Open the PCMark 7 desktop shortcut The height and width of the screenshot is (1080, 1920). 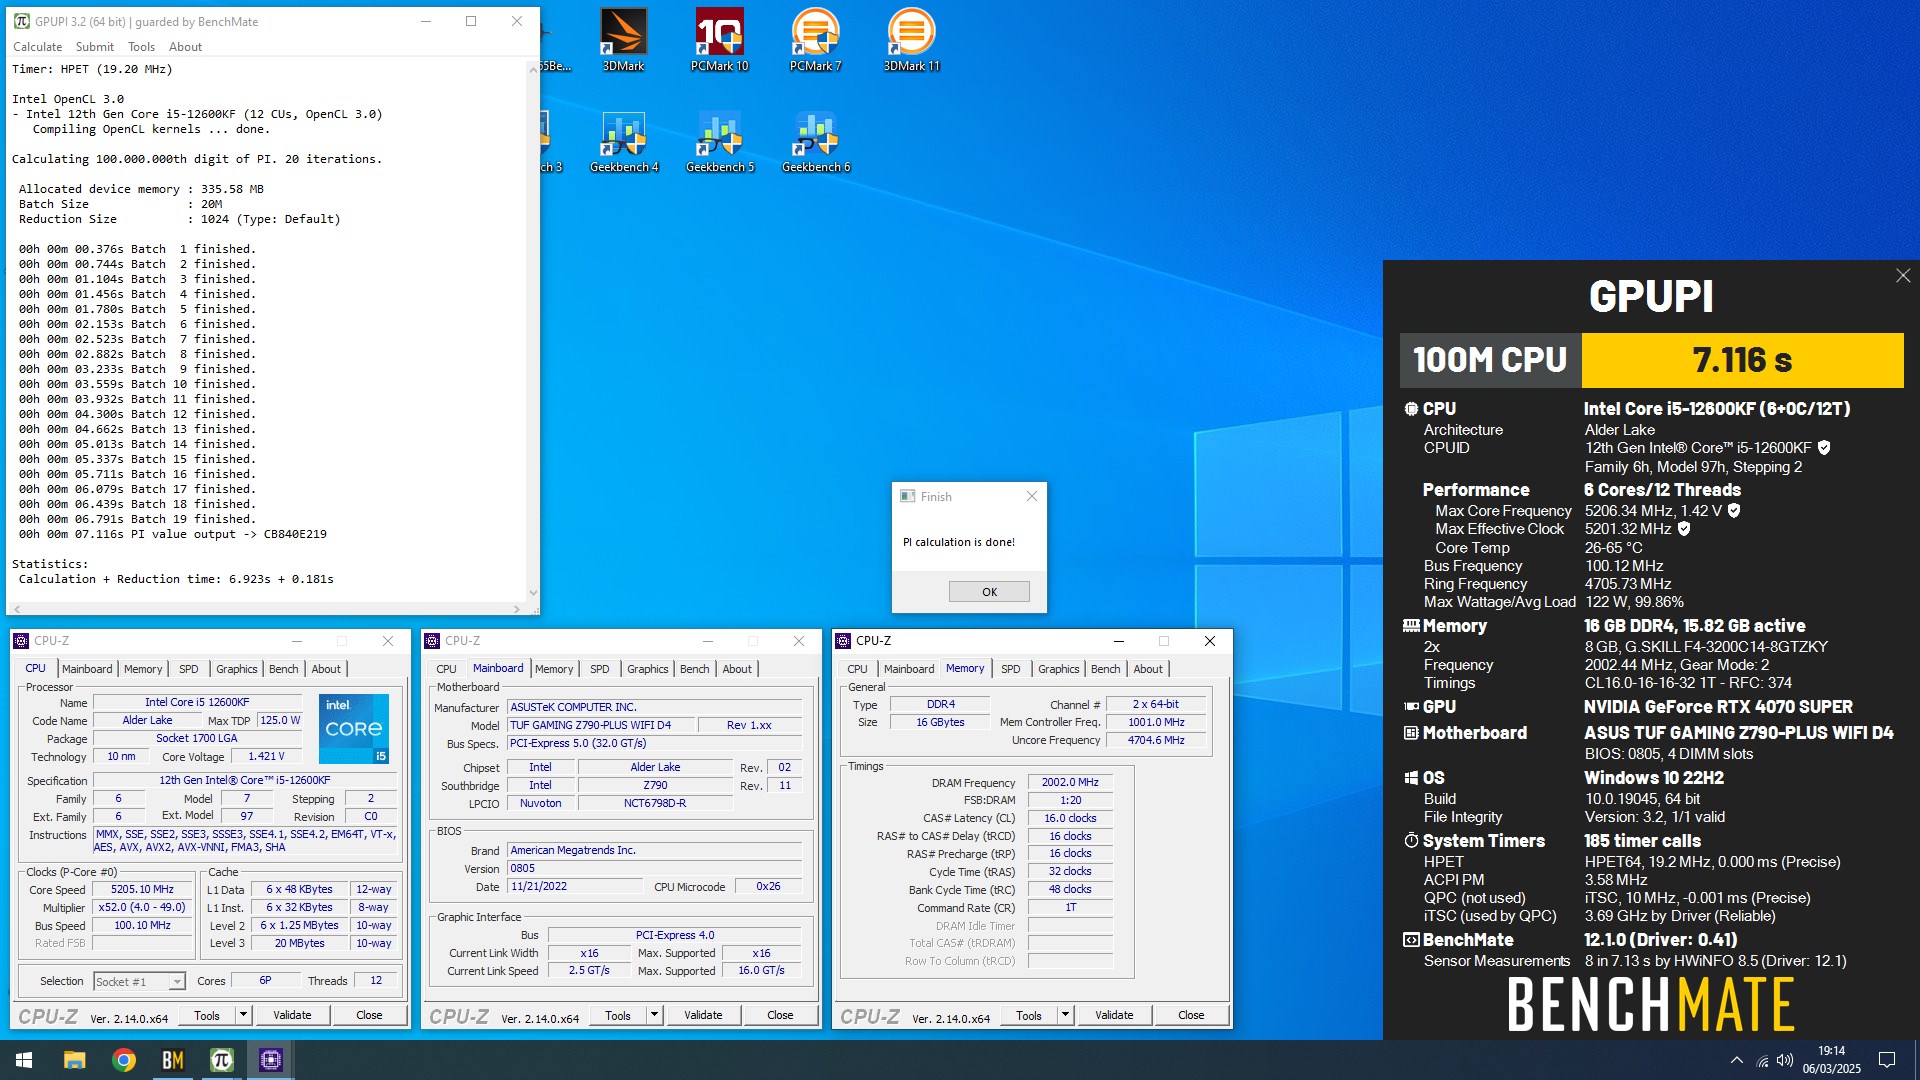pos(815,40)
